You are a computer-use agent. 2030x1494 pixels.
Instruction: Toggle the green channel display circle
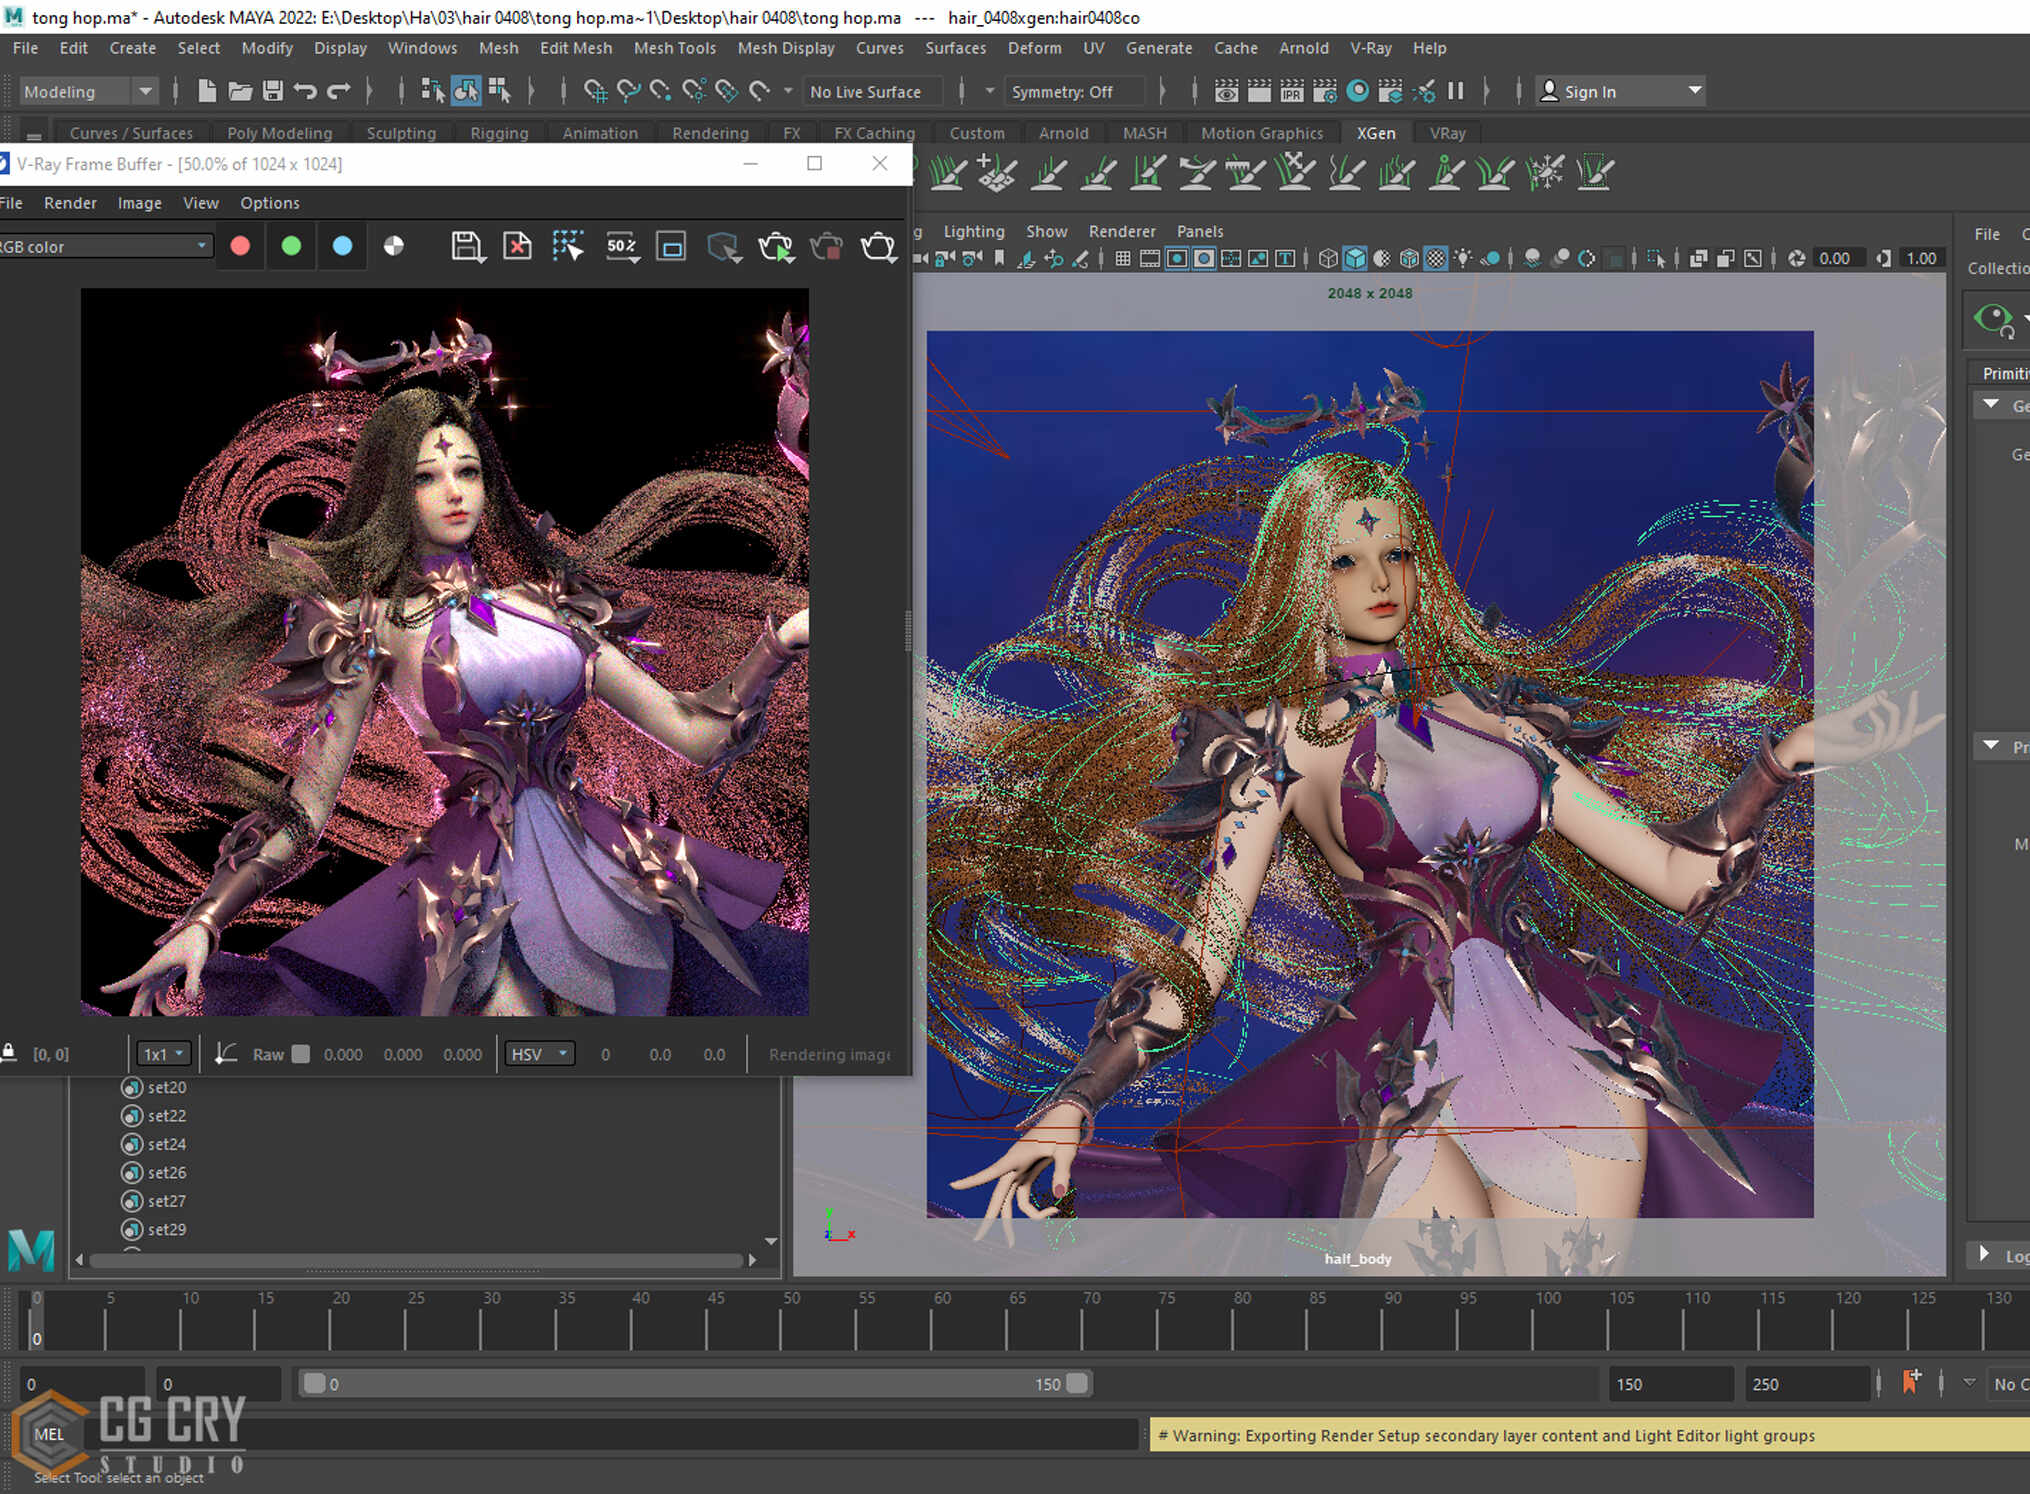point(291,246)
